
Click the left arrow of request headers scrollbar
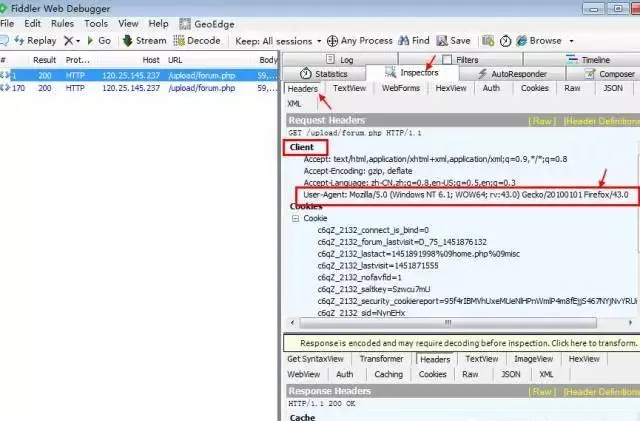[292, 323]
